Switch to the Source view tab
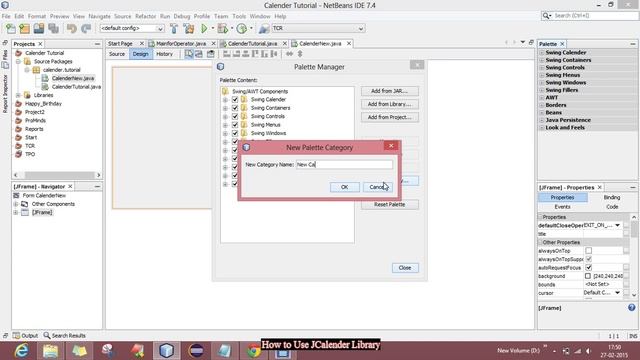 (117, 54)
